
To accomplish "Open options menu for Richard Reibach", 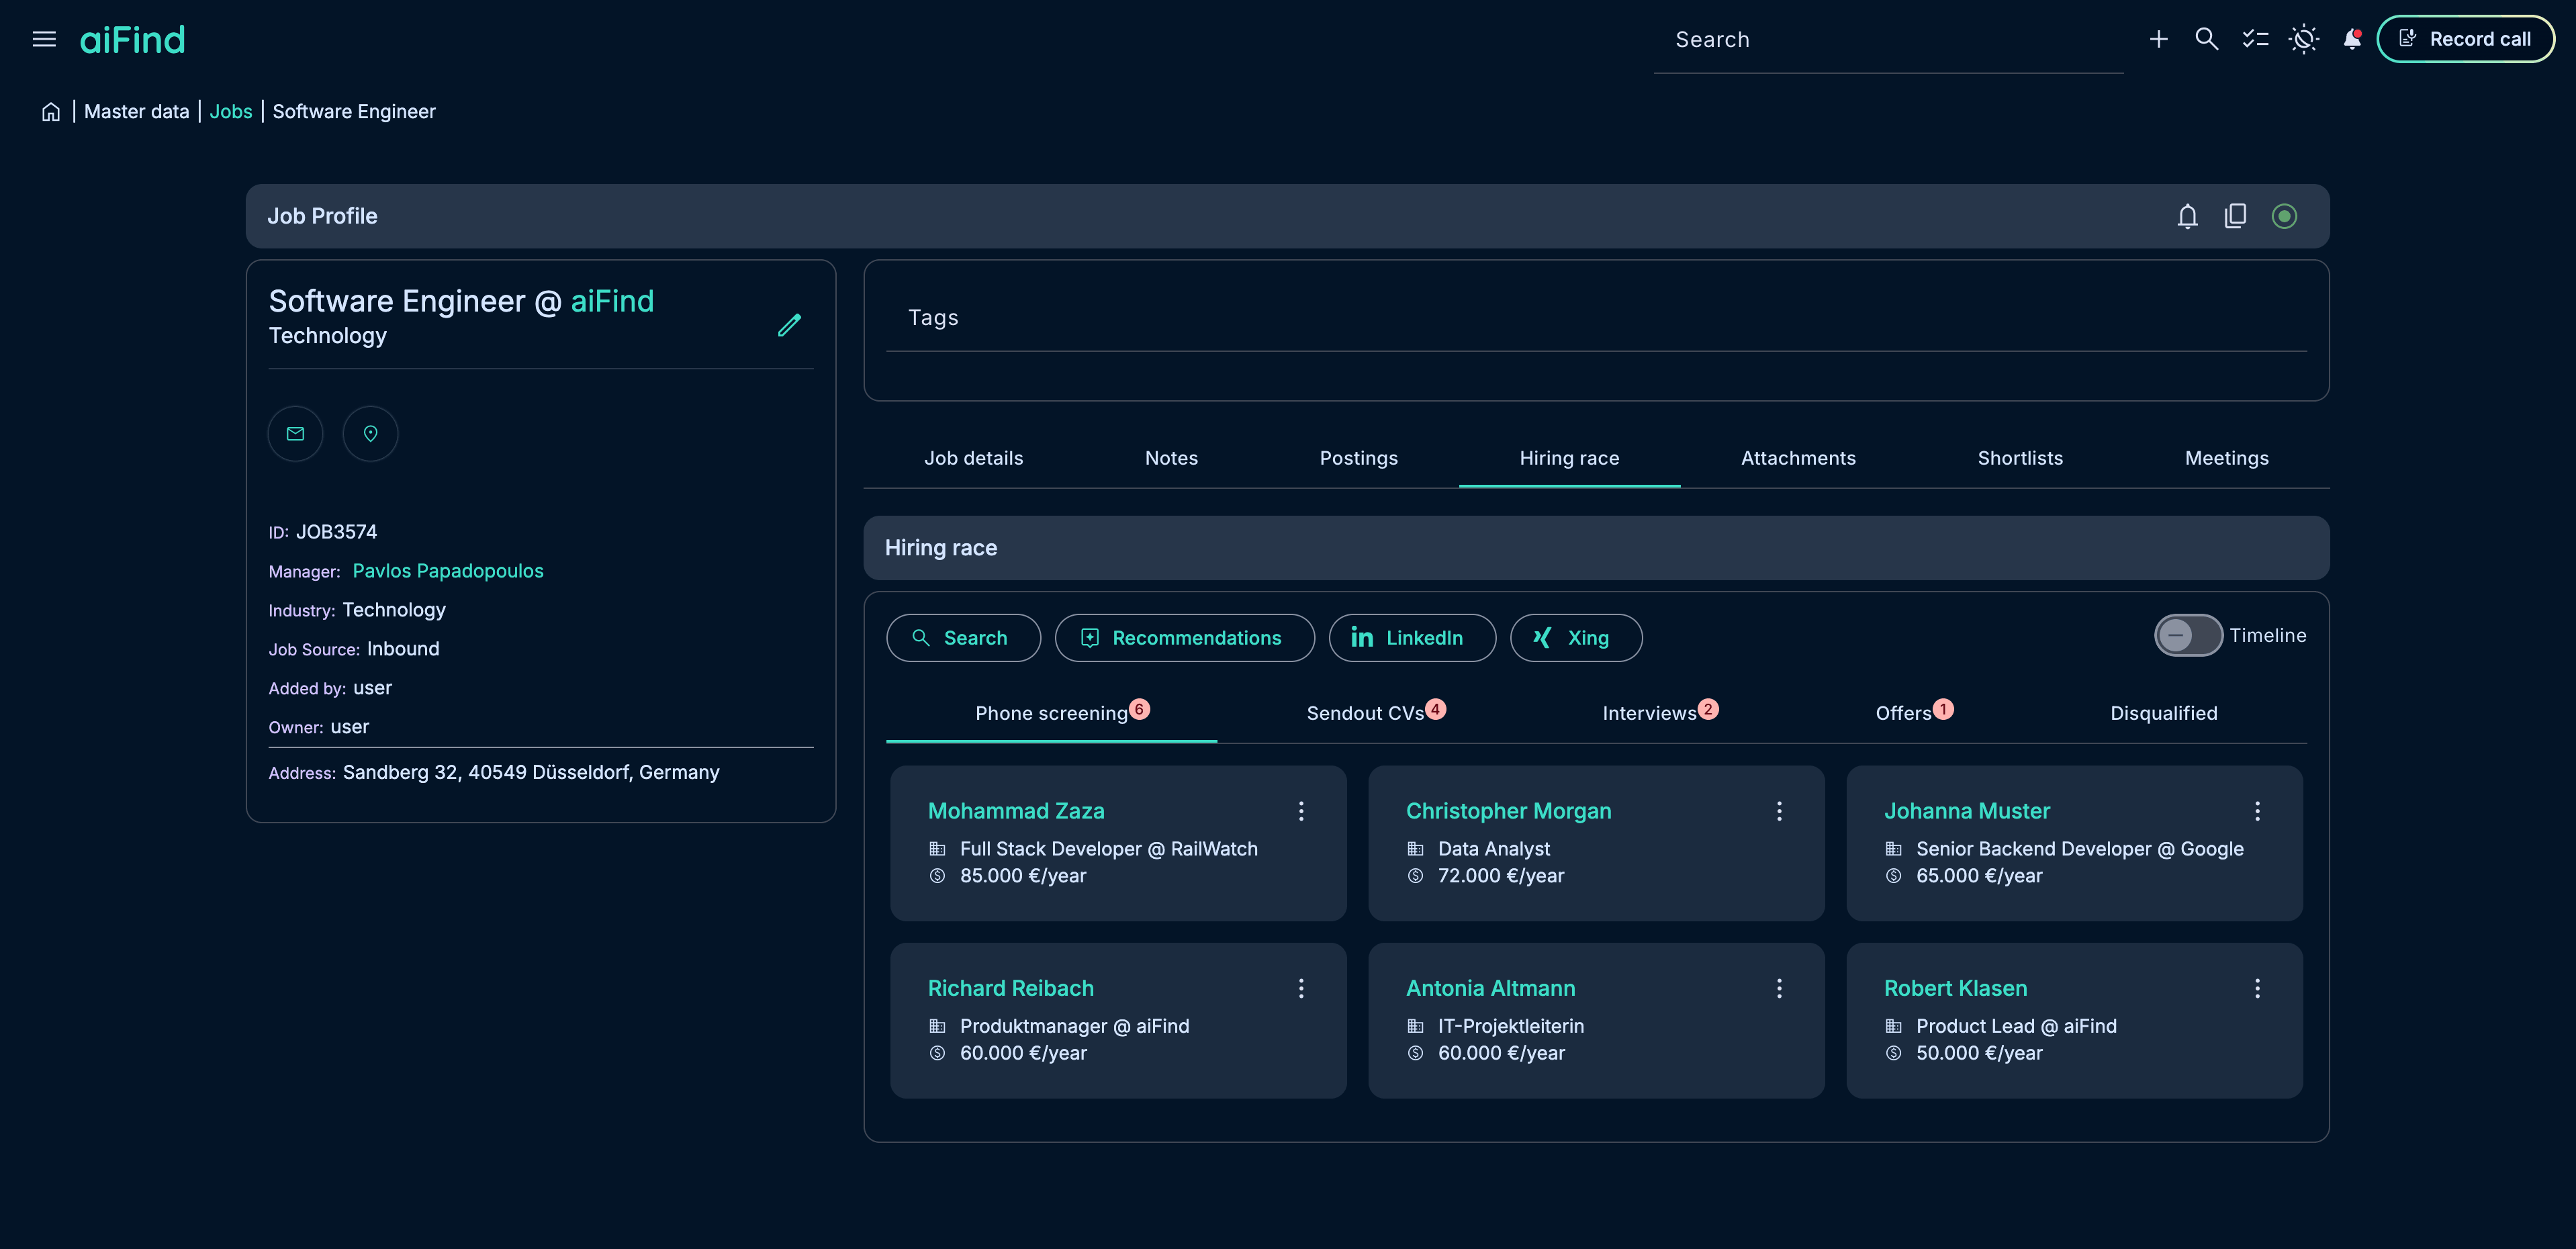I will 1301,988.
